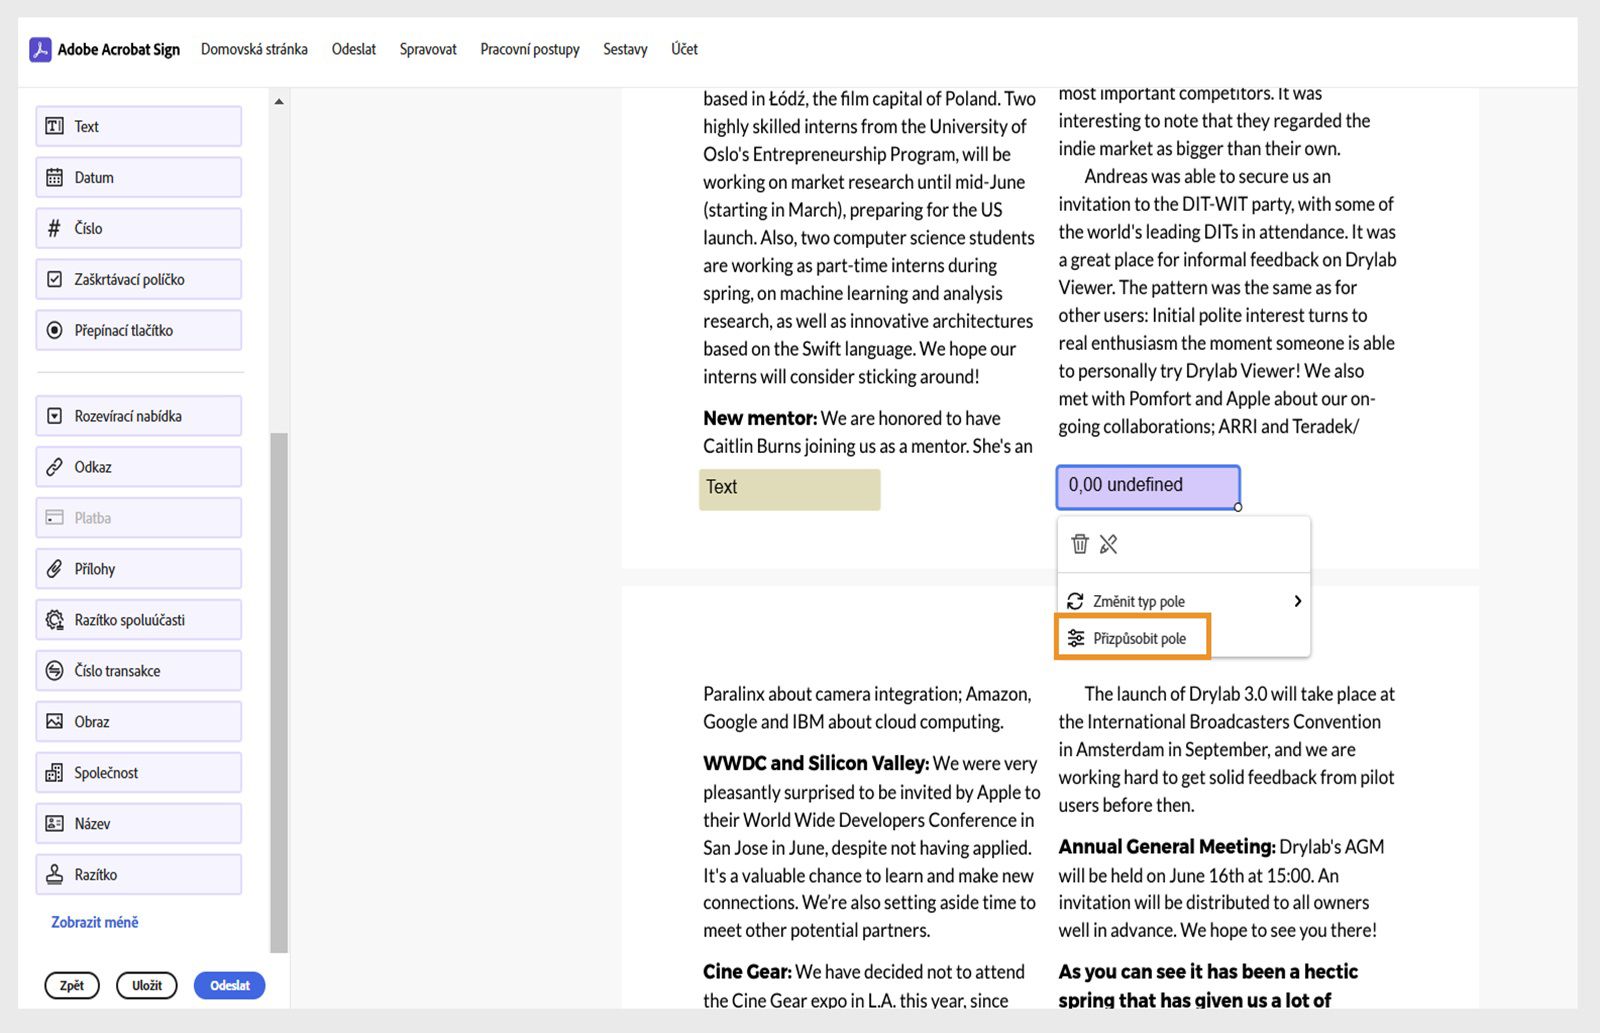
Task: Add a Text field from the panel
Action: pyautogui.click(x=139, y=126)
